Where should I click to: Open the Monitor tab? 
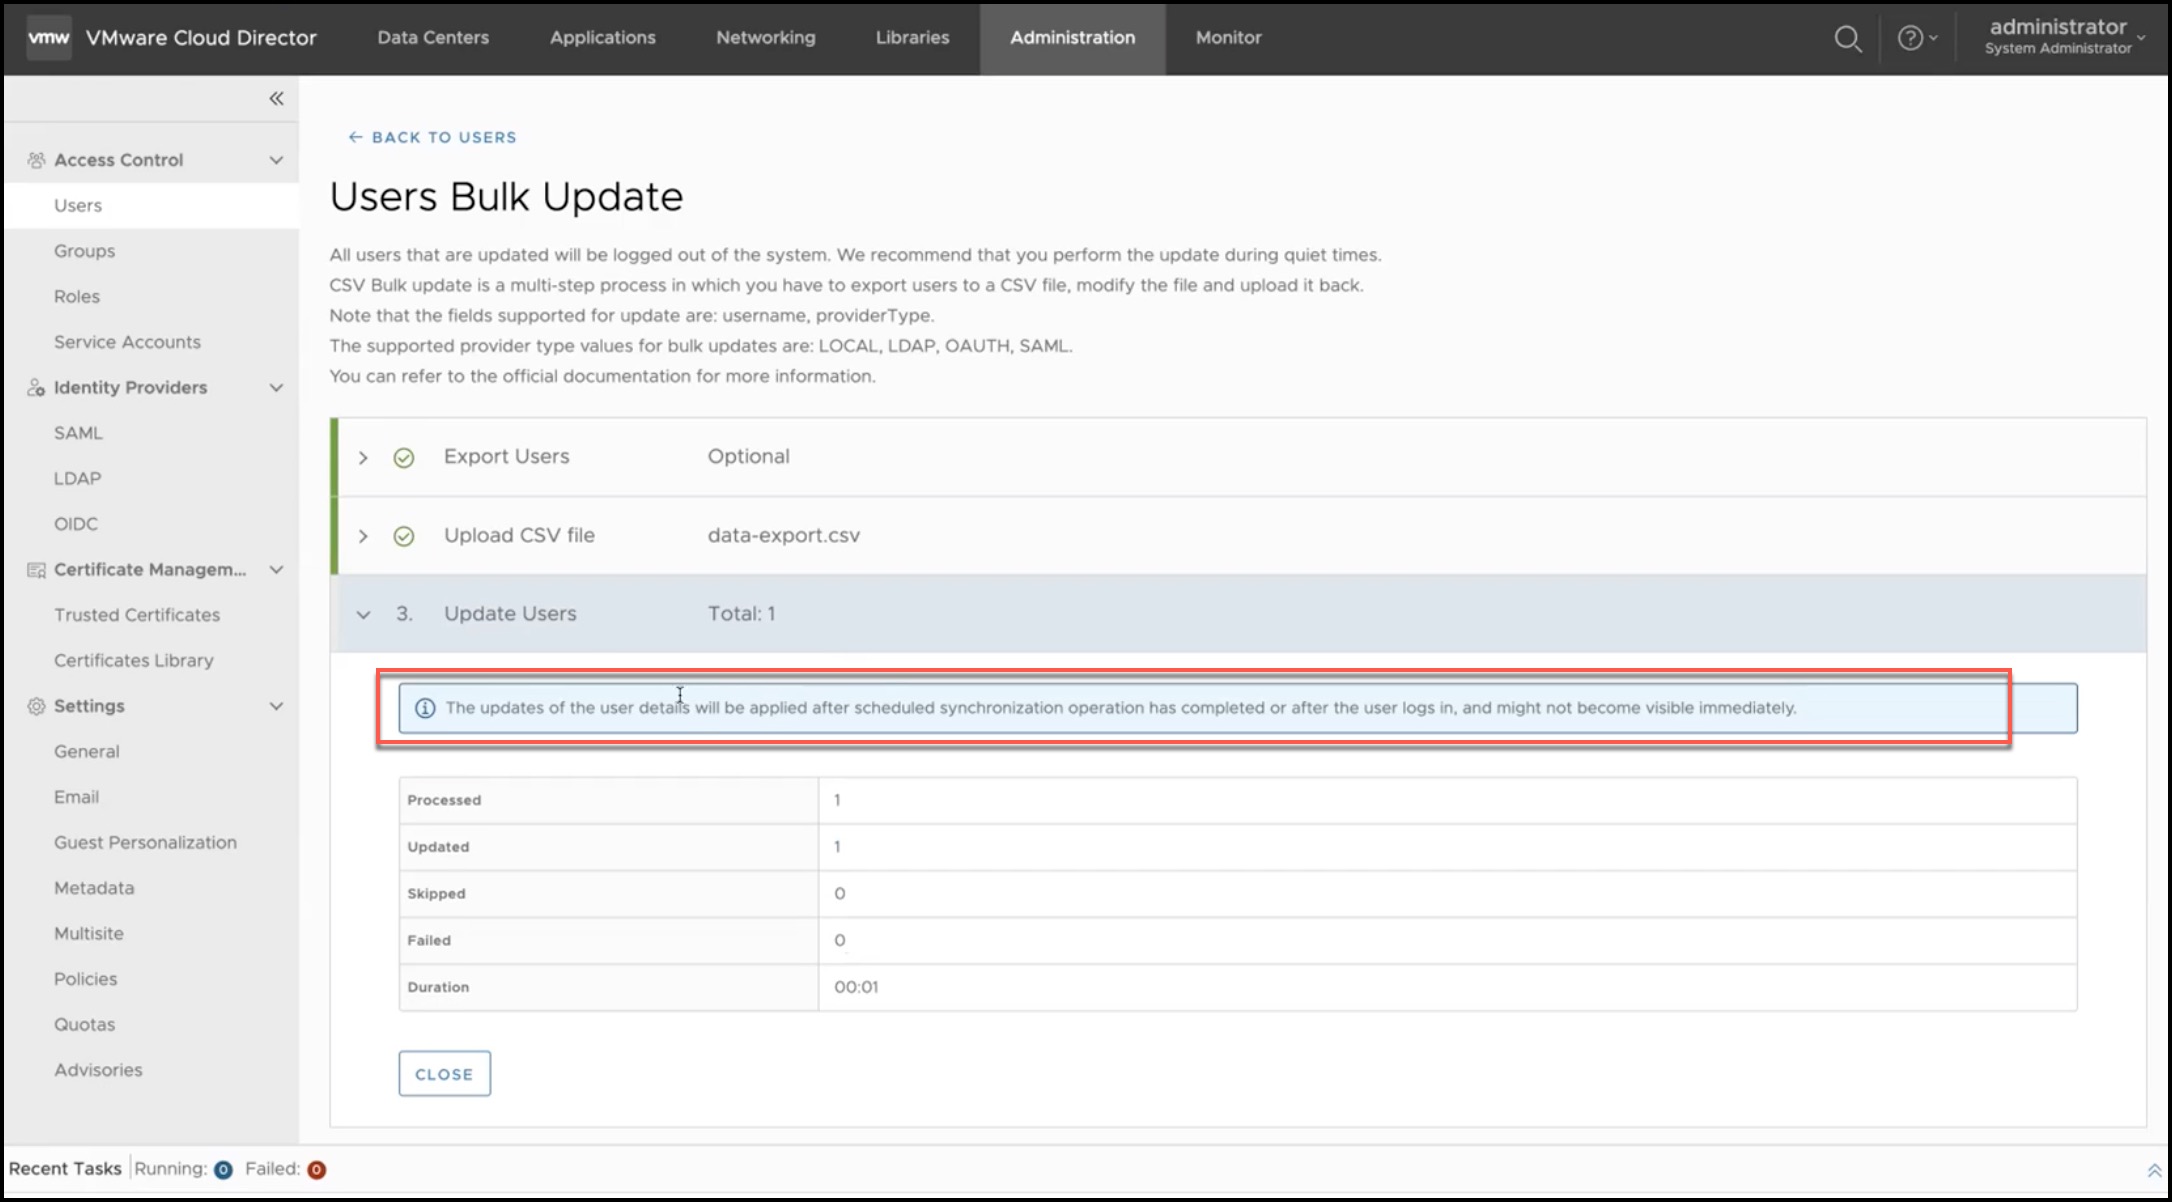(x=1228, y=38)
